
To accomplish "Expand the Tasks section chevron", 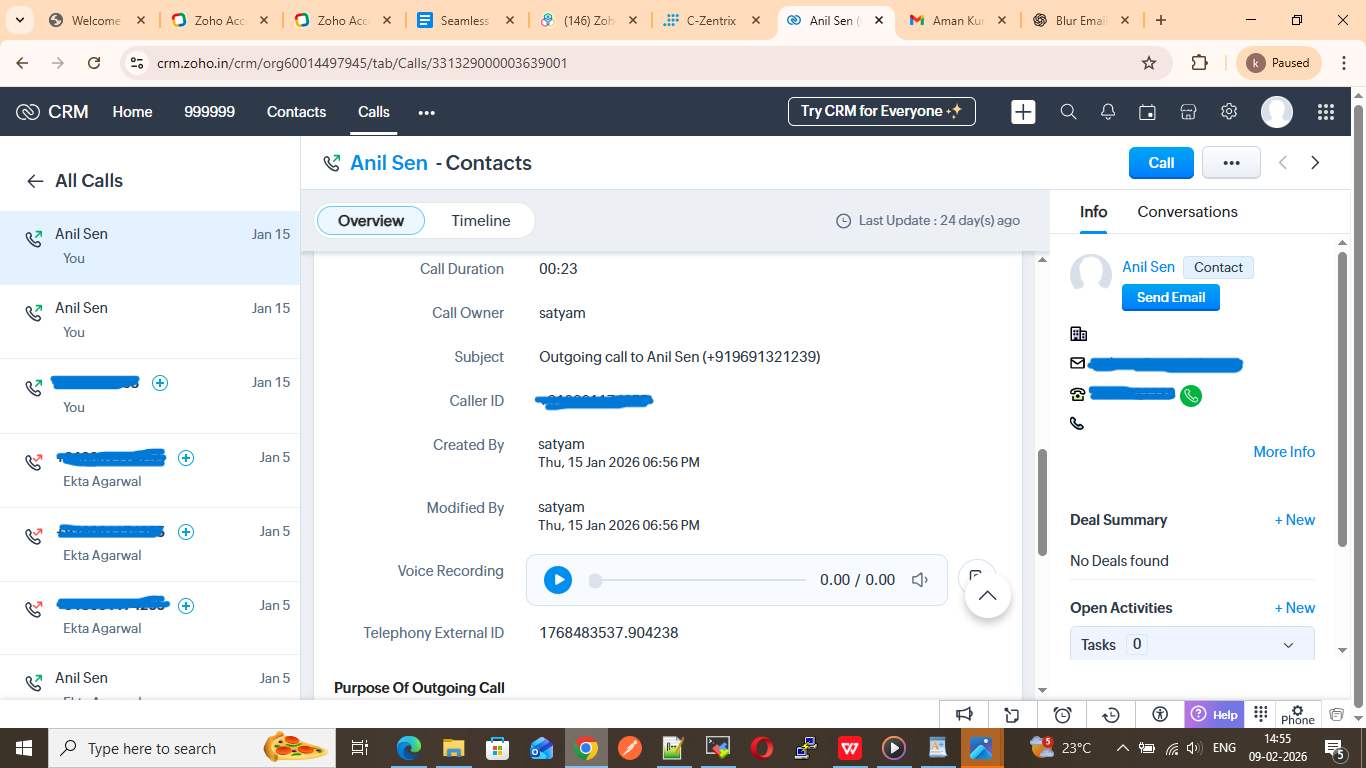I will pyautogui.click(x=1288, y=645).
